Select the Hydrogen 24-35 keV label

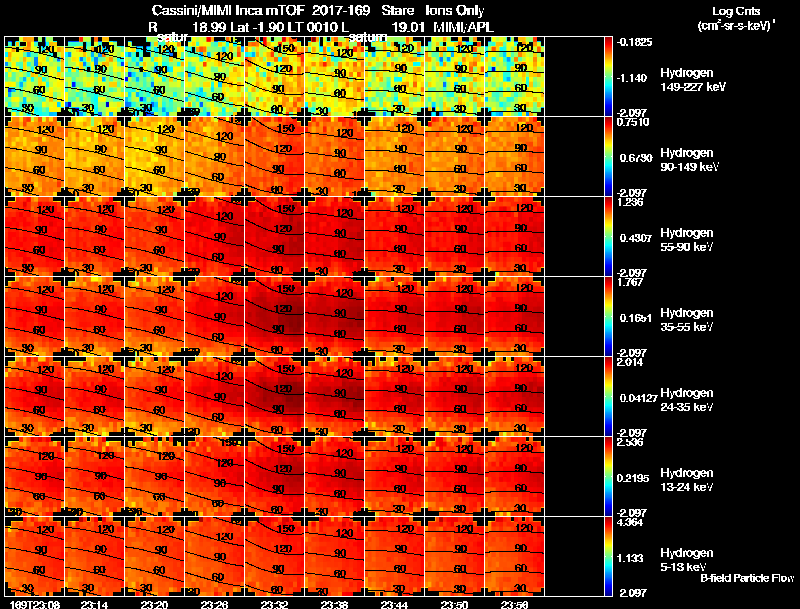(686, 399)
